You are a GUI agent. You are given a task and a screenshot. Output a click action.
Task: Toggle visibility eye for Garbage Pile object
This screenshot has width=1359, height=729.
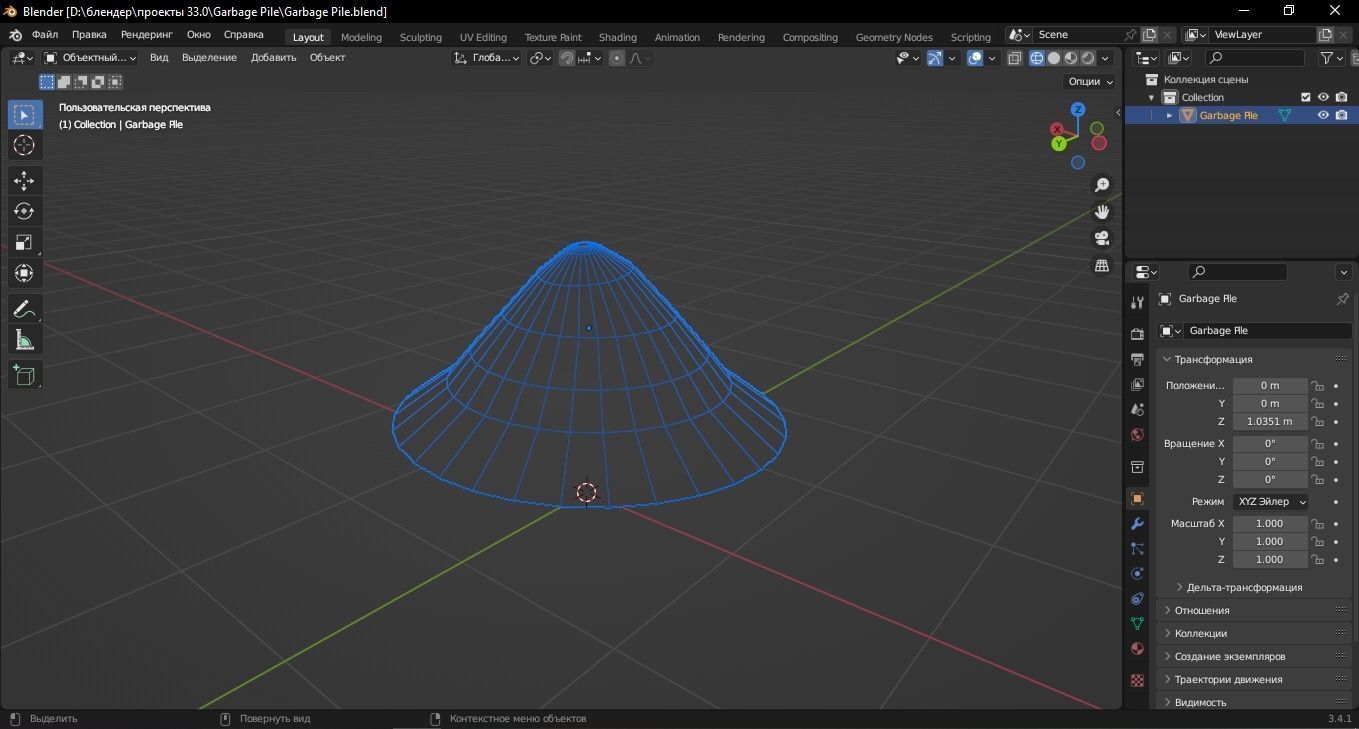tap(1323, 115)
